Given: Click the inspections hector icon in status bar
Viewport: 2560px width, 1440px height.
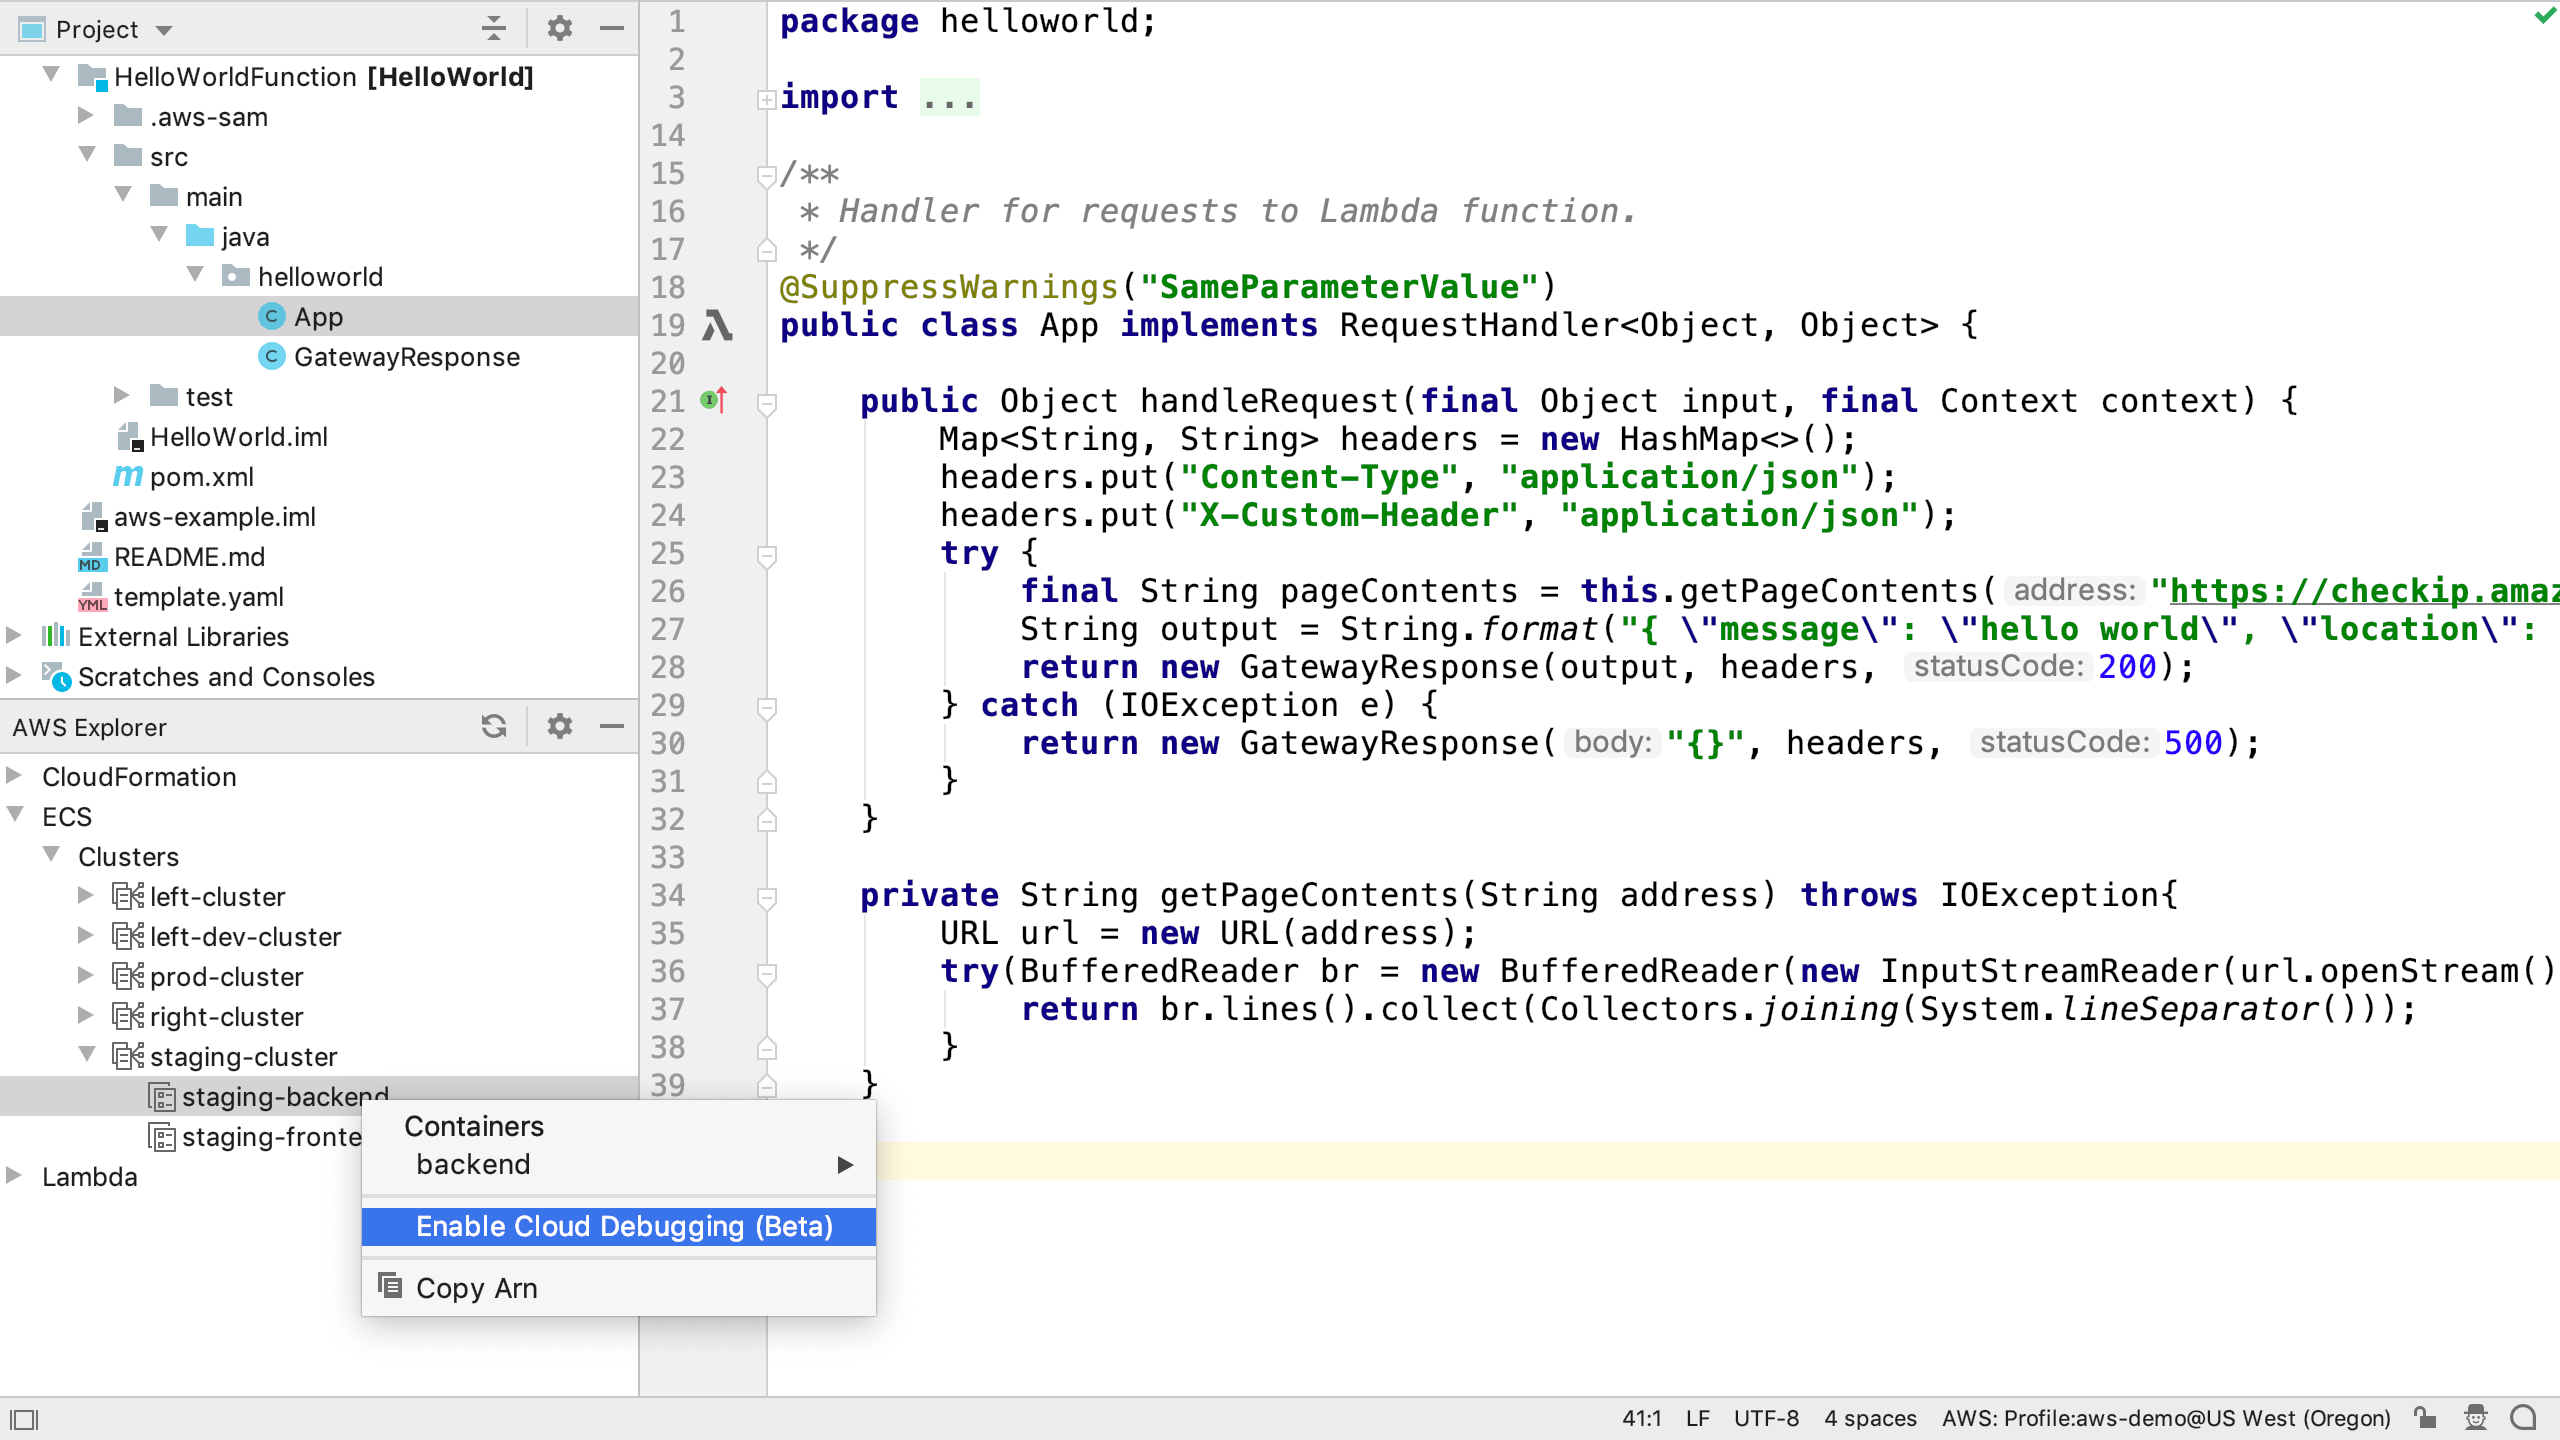Looking at the screenshot, I should (x=2476, y=1418).
